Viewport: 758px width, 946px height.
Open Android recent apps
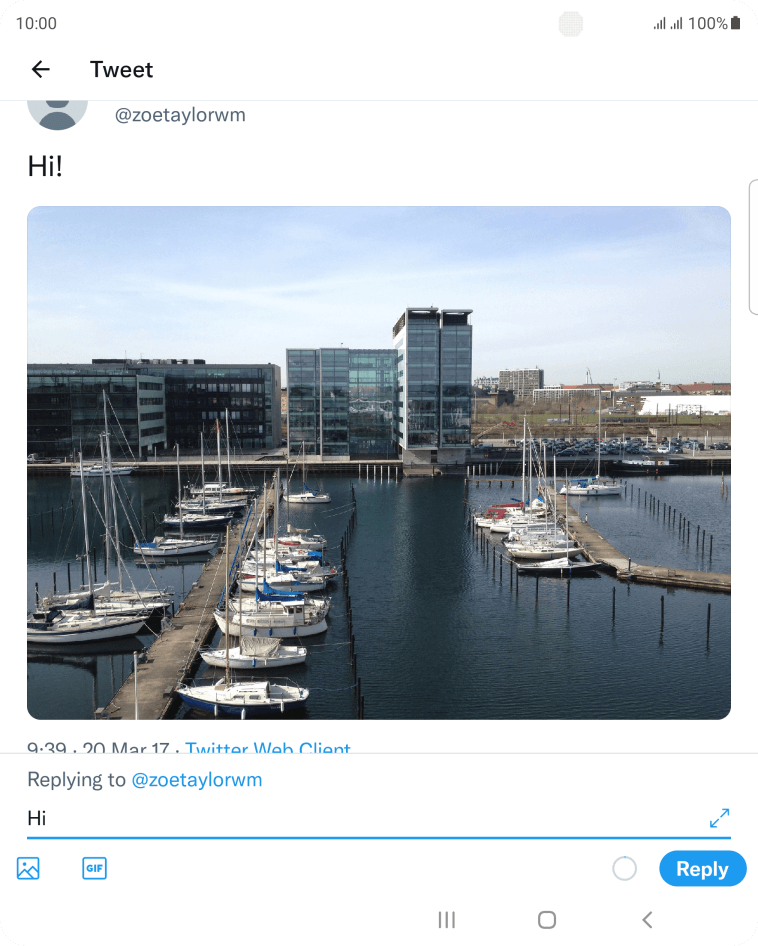(447, 920)
